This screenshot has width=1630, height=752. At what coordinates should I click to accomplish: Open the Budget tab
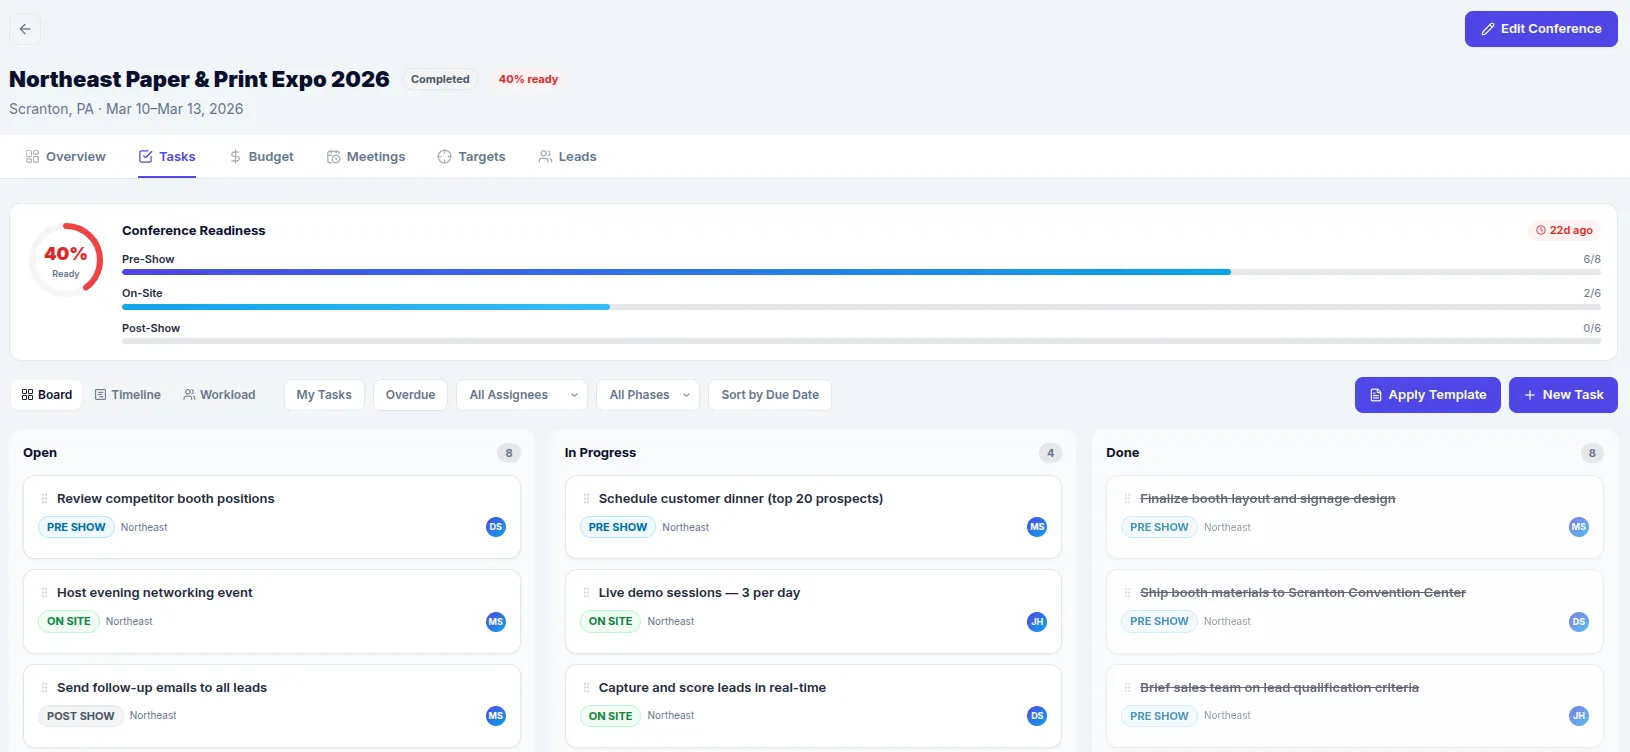pyautogui.click(x=261, y=157)
